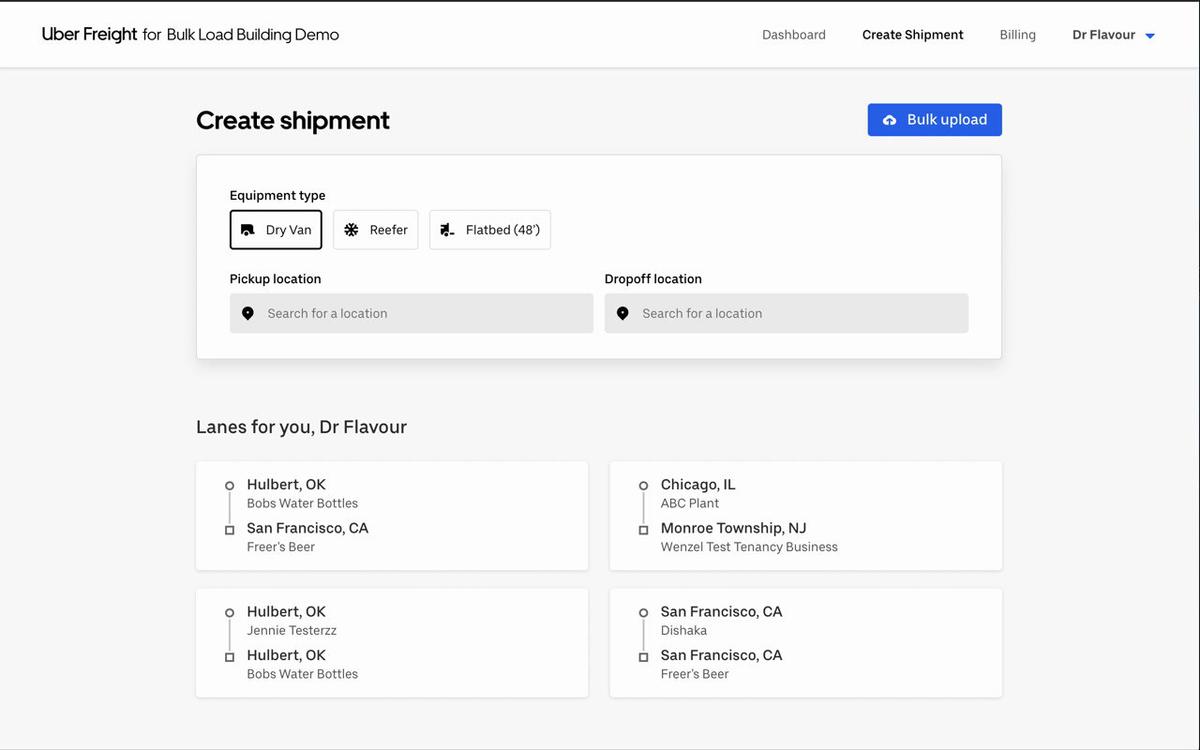Select Flatbed (48') equipment type
Image resolution: width=1200 pixels, height=750 pixels.
click(490, 230)
